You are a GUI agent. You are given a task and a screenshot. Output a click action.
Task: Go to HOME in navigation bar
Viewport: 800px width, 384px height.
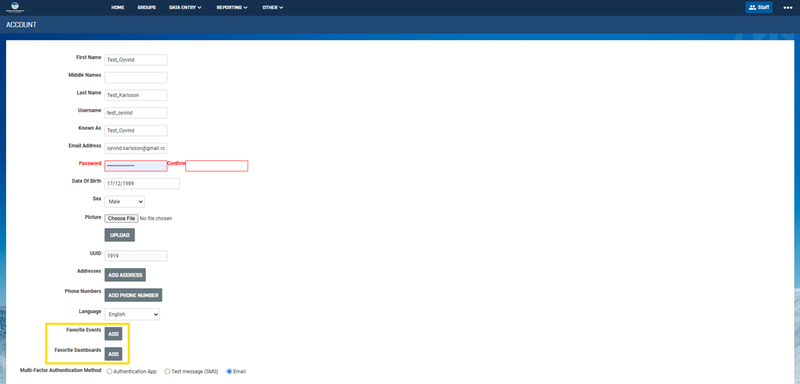[x=118, y=8]
